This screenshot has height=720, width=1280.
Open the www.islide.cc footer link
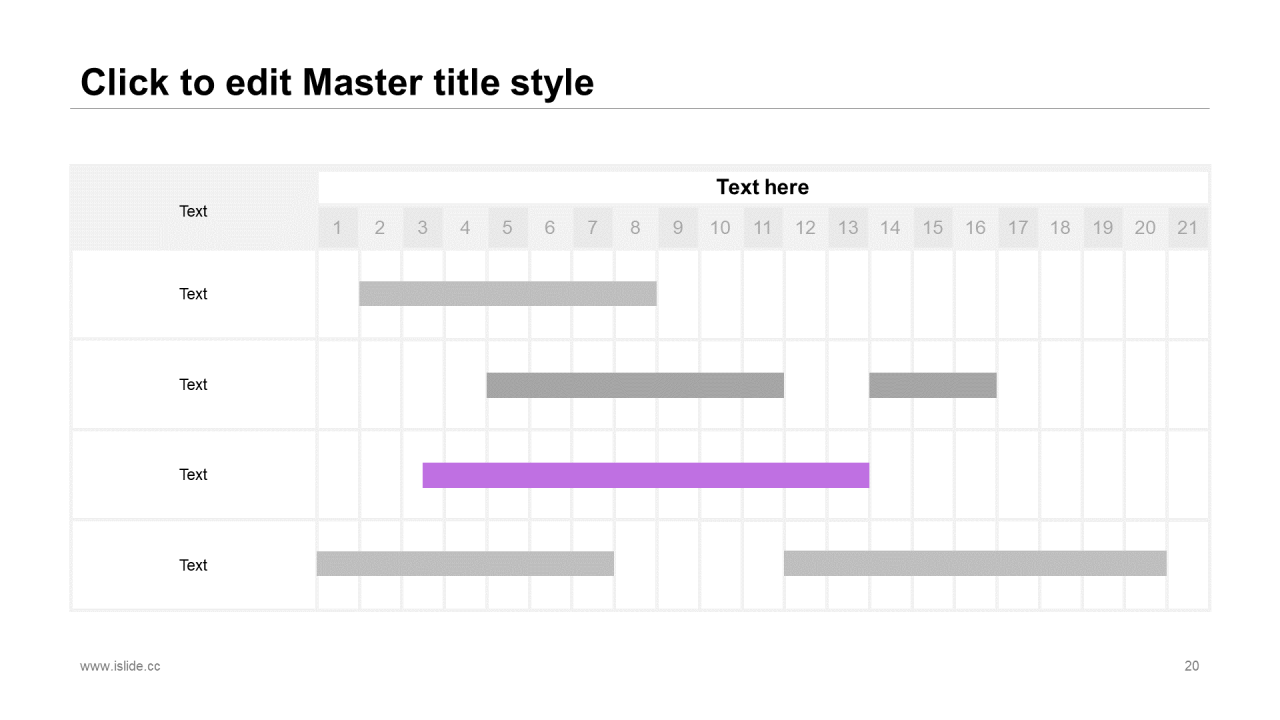point(120,666)
